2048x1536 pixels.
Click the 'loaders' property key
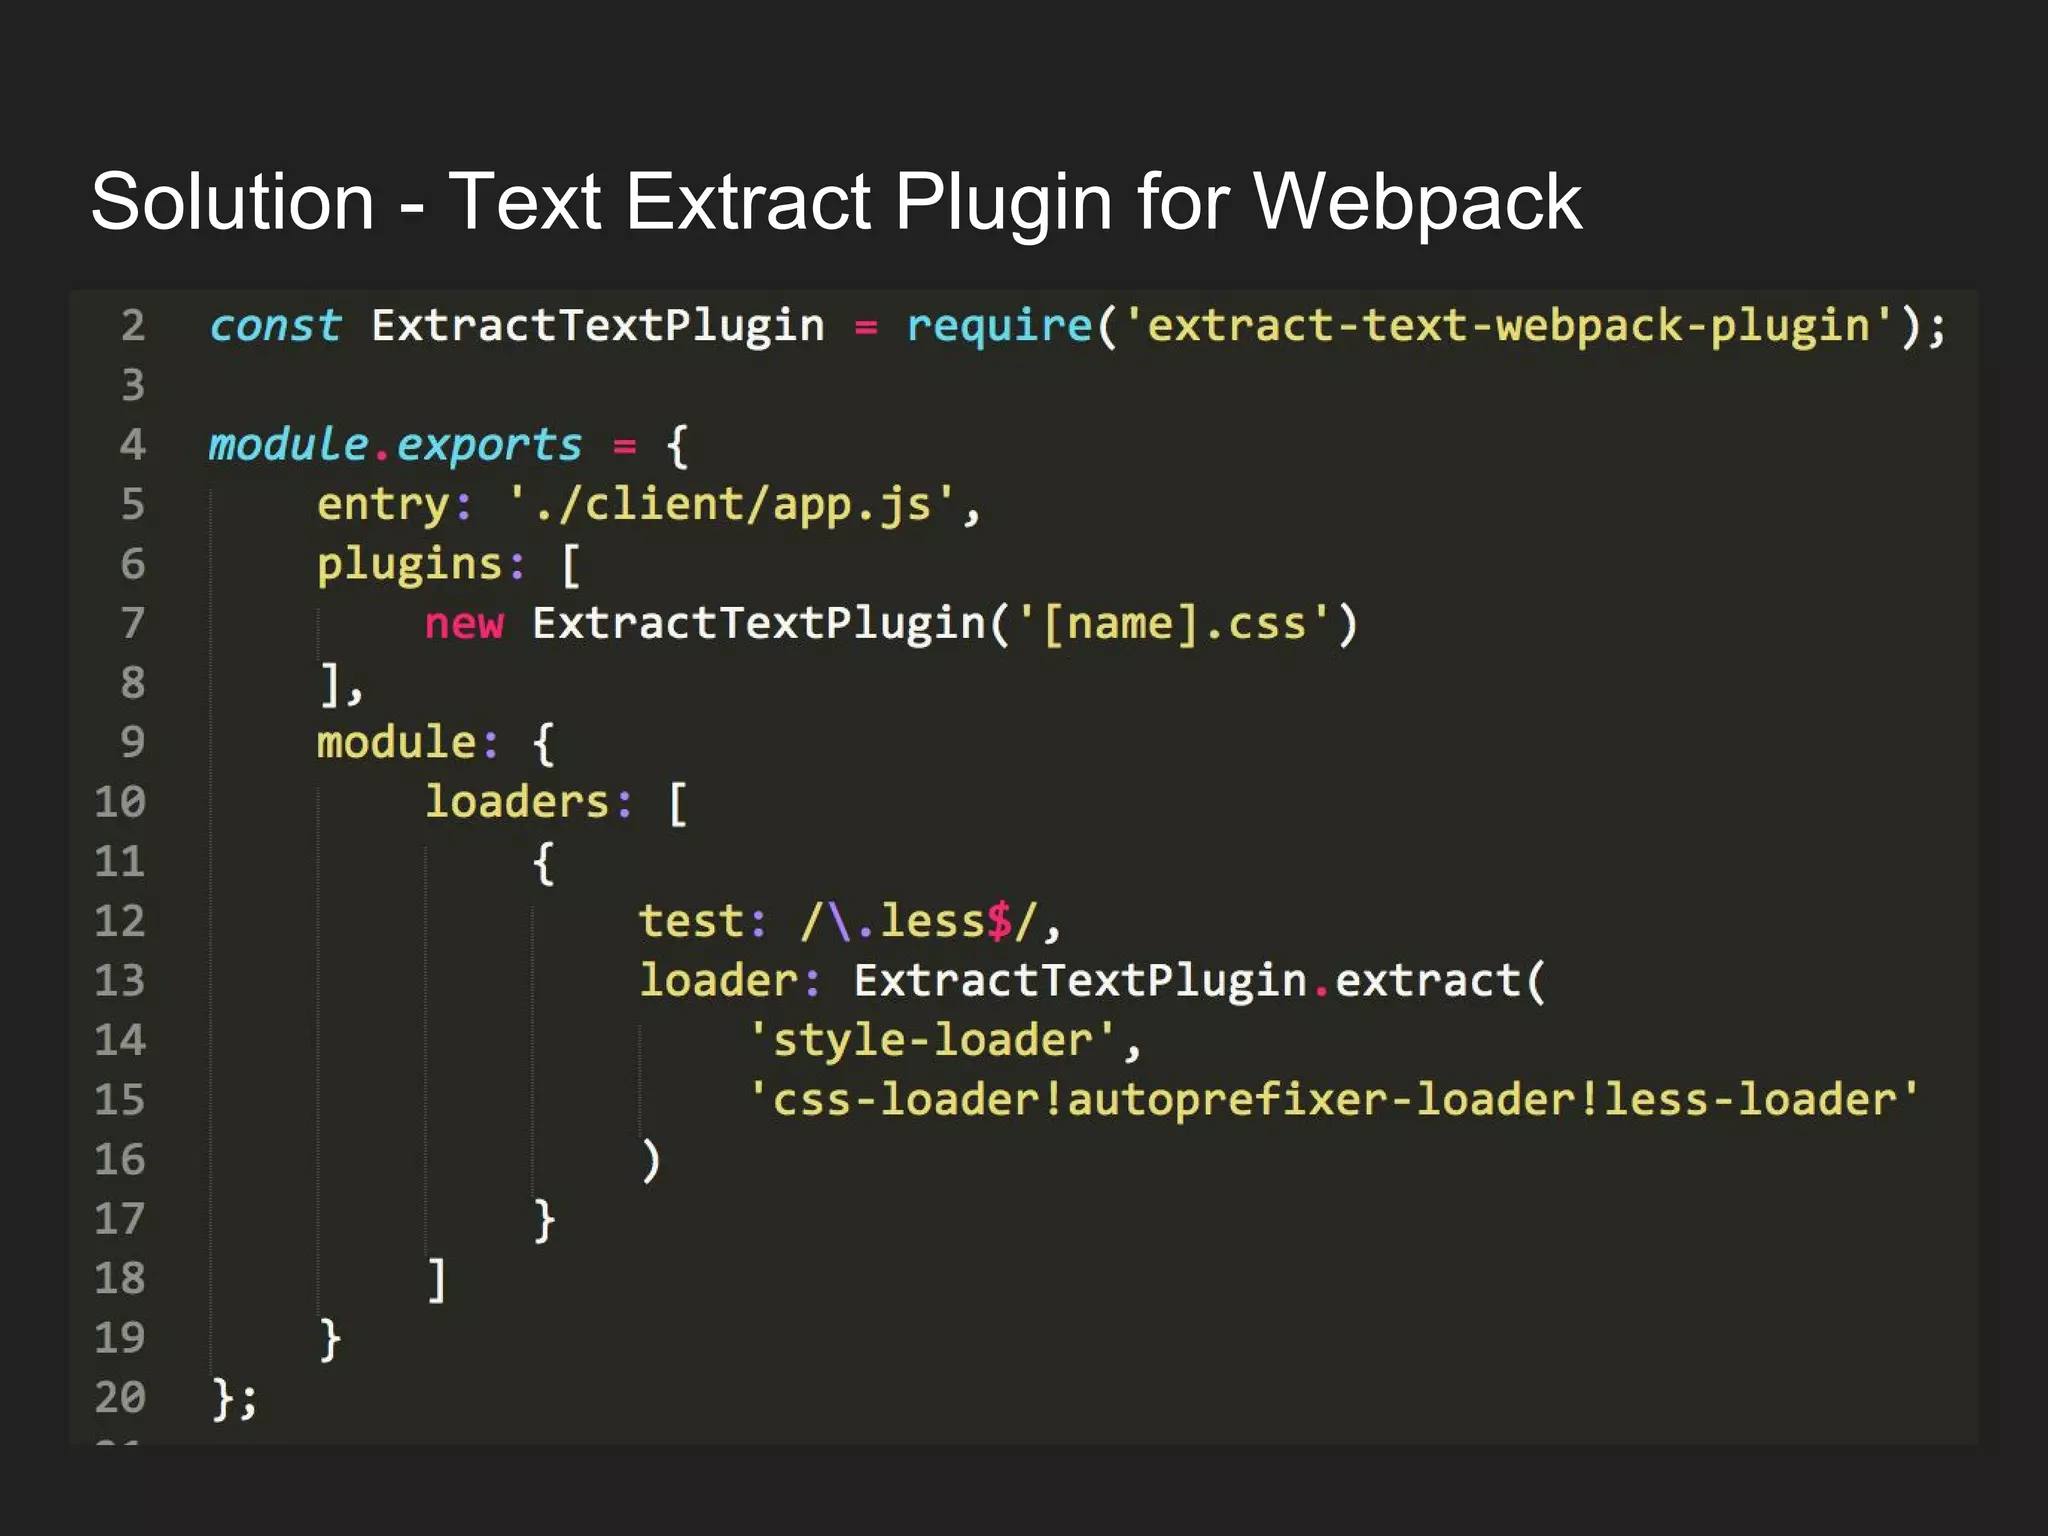click(517, 802)
